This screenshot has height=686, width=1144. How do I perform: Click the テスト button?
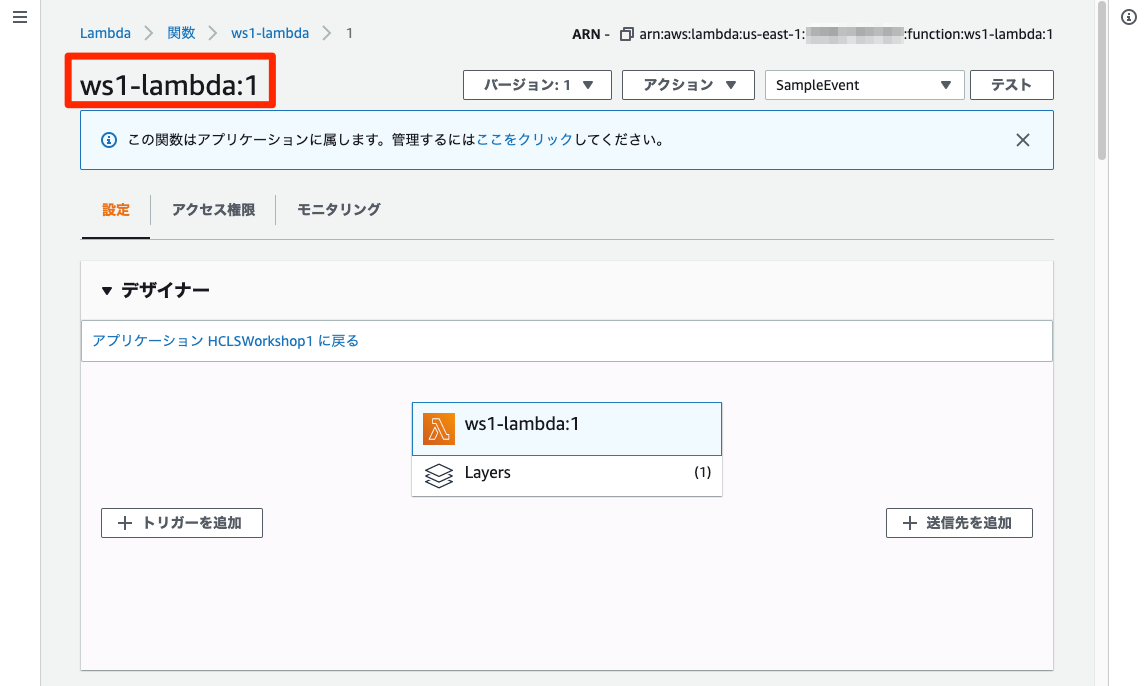click(x=1011, y=85)
